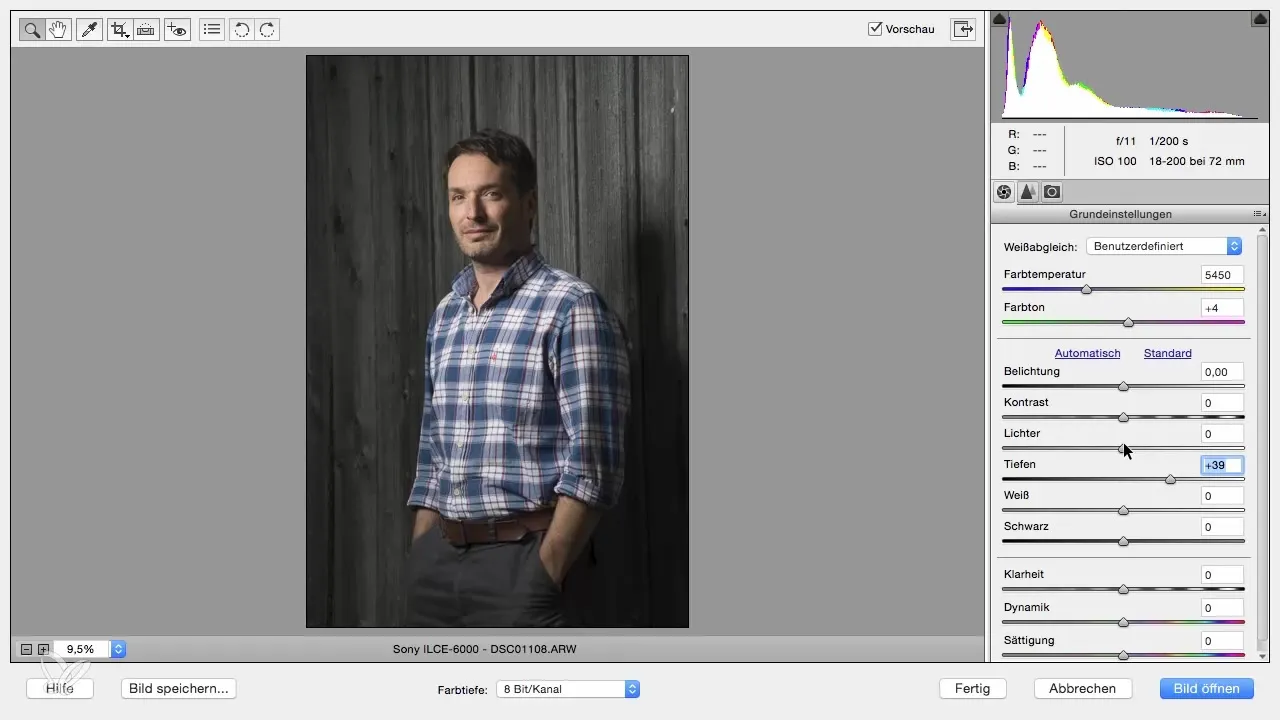Choose the Straighten tool
The height and width of the screenshot is (720, 1280).
[x=146, y=30]
